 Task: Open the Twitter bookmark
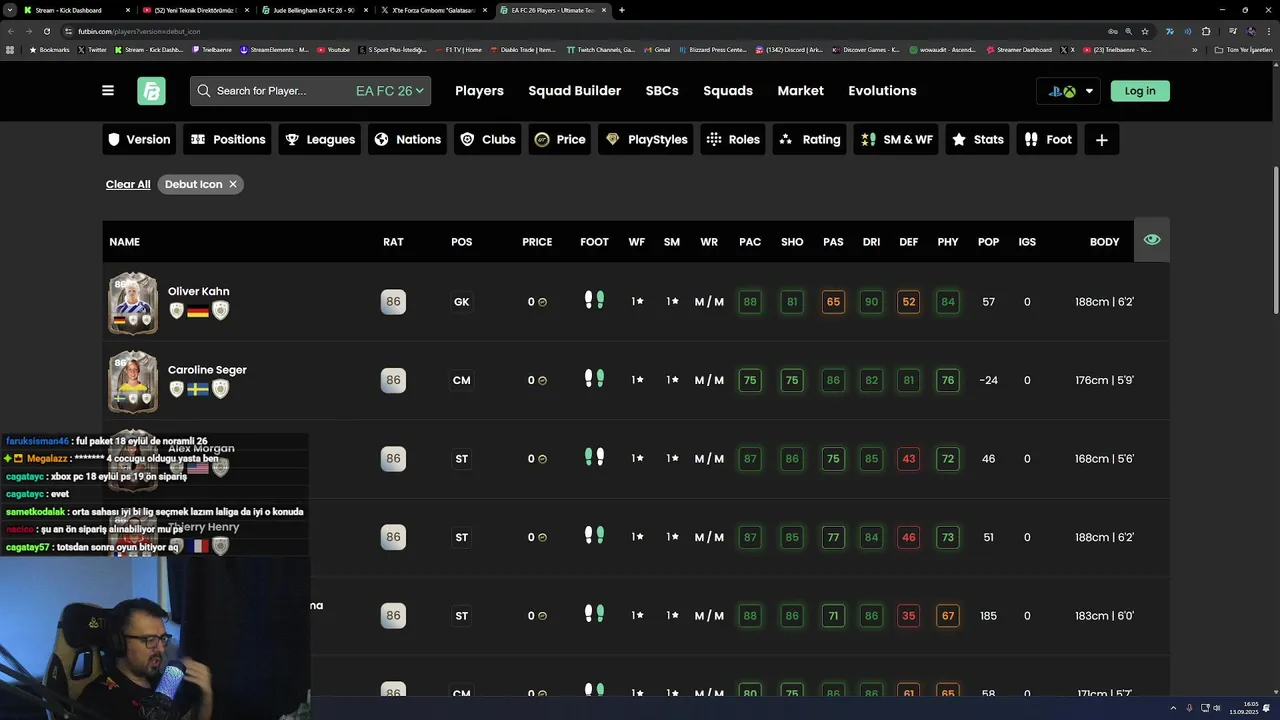pos(92,49)
